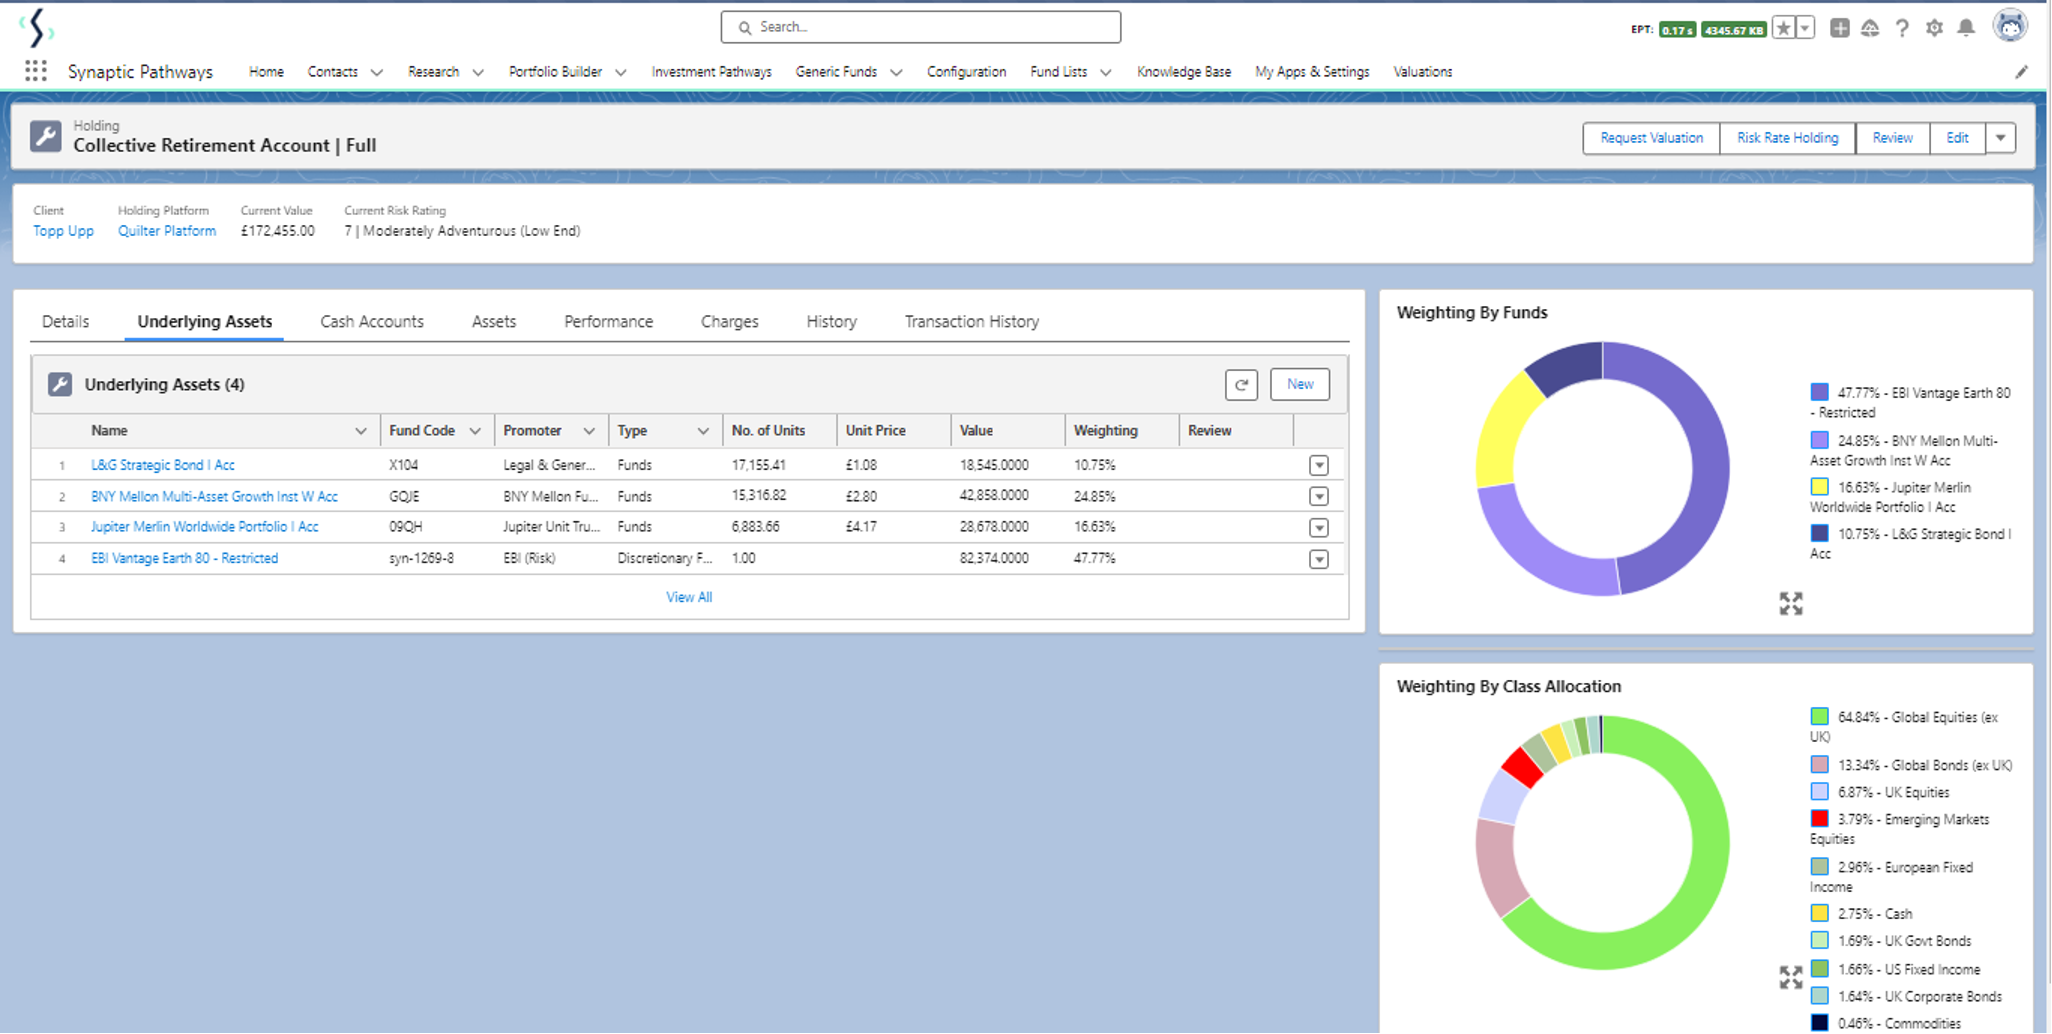The image size is (2052, 1034).
Task: Click the edit navigation pencil icon
Action: [2021, 72]
